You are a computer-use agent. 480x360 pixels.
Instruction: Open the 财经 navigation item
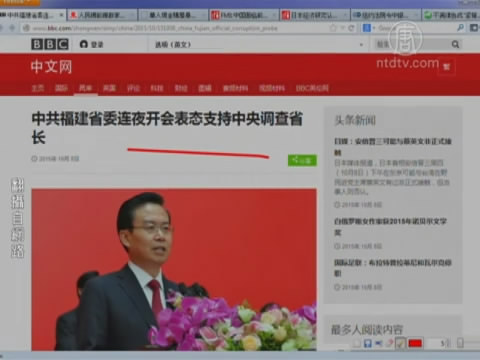click(181, 88)
